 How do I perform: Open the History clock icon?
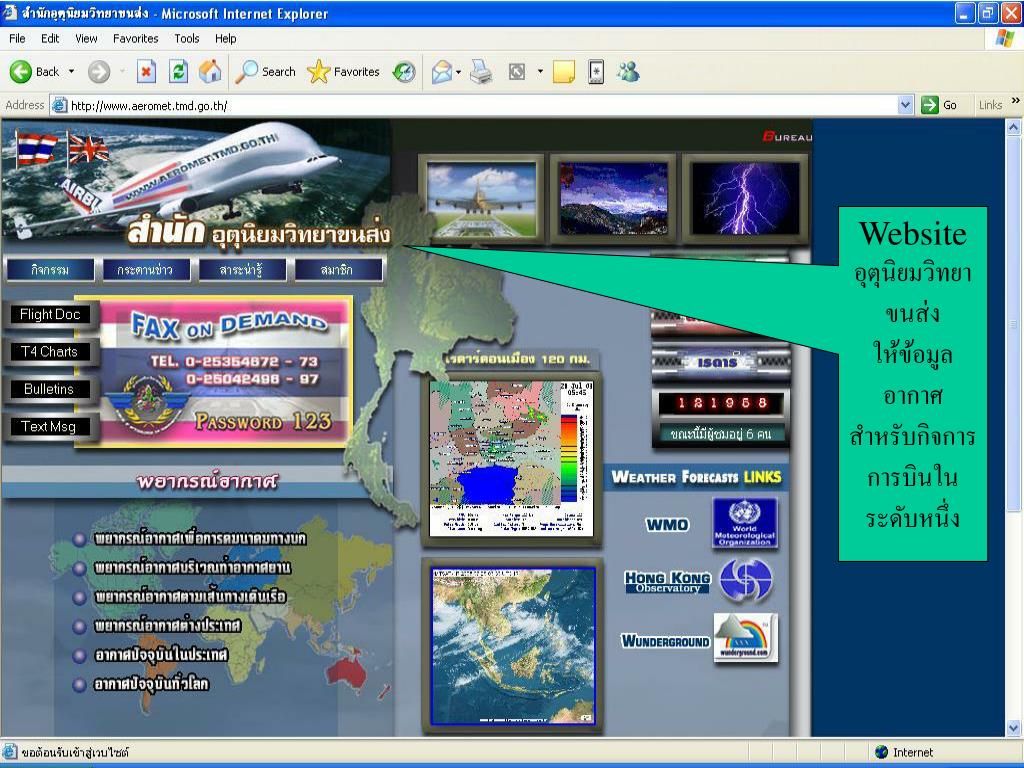click(x=404, y=71)
